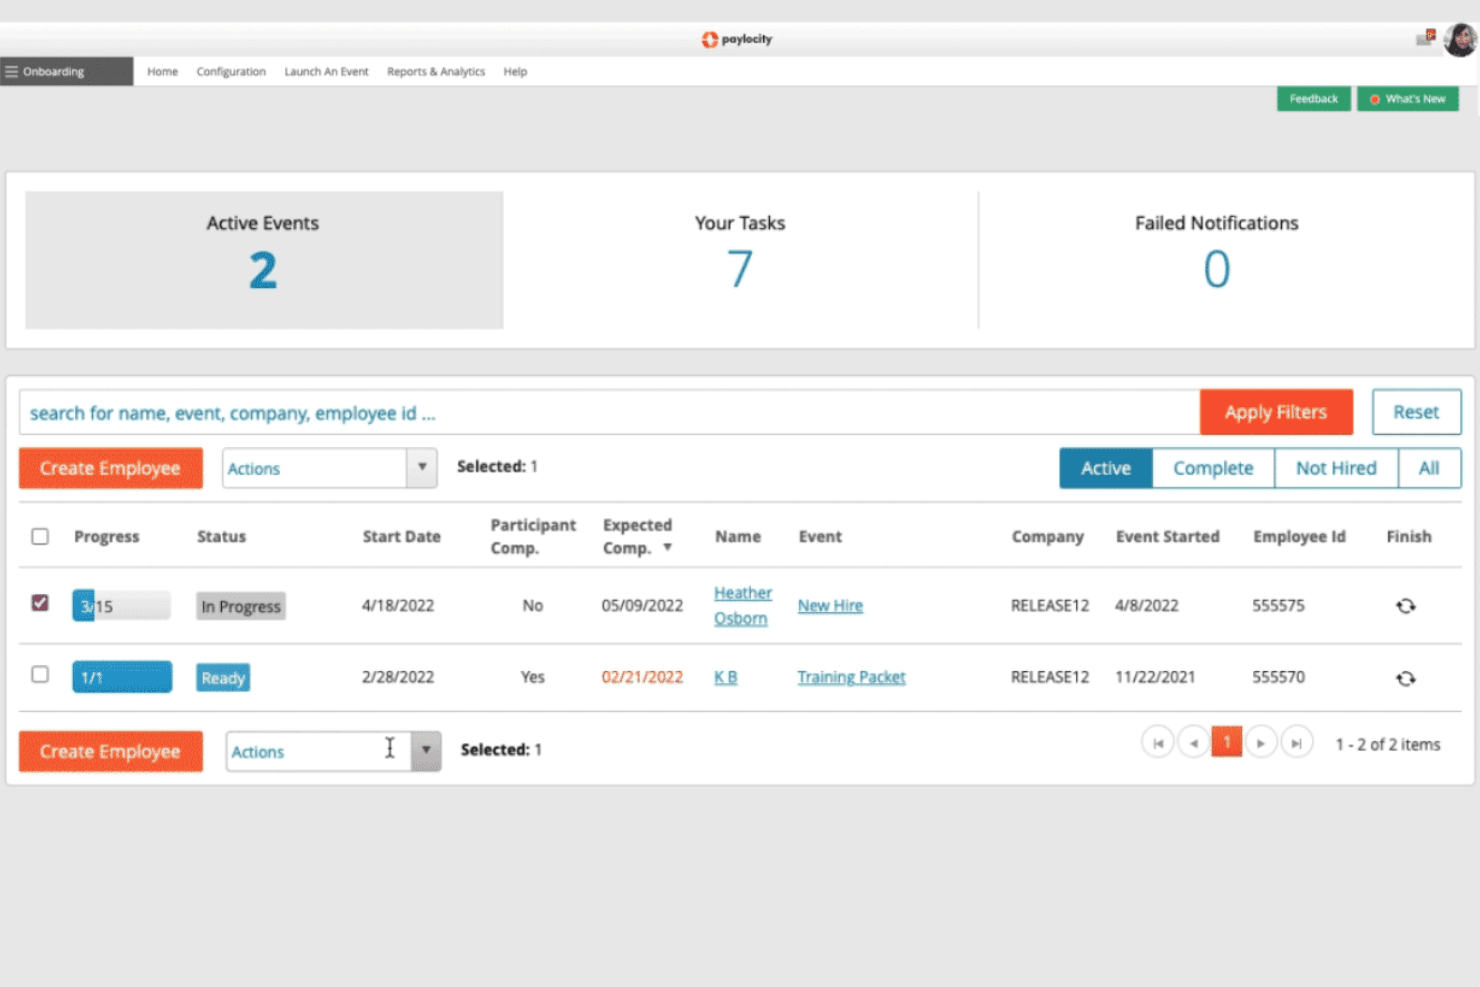The height and width of the screenshot is (987, 1480).
Task: Switch to the Complete filter tab
Action: [1213, 468]
